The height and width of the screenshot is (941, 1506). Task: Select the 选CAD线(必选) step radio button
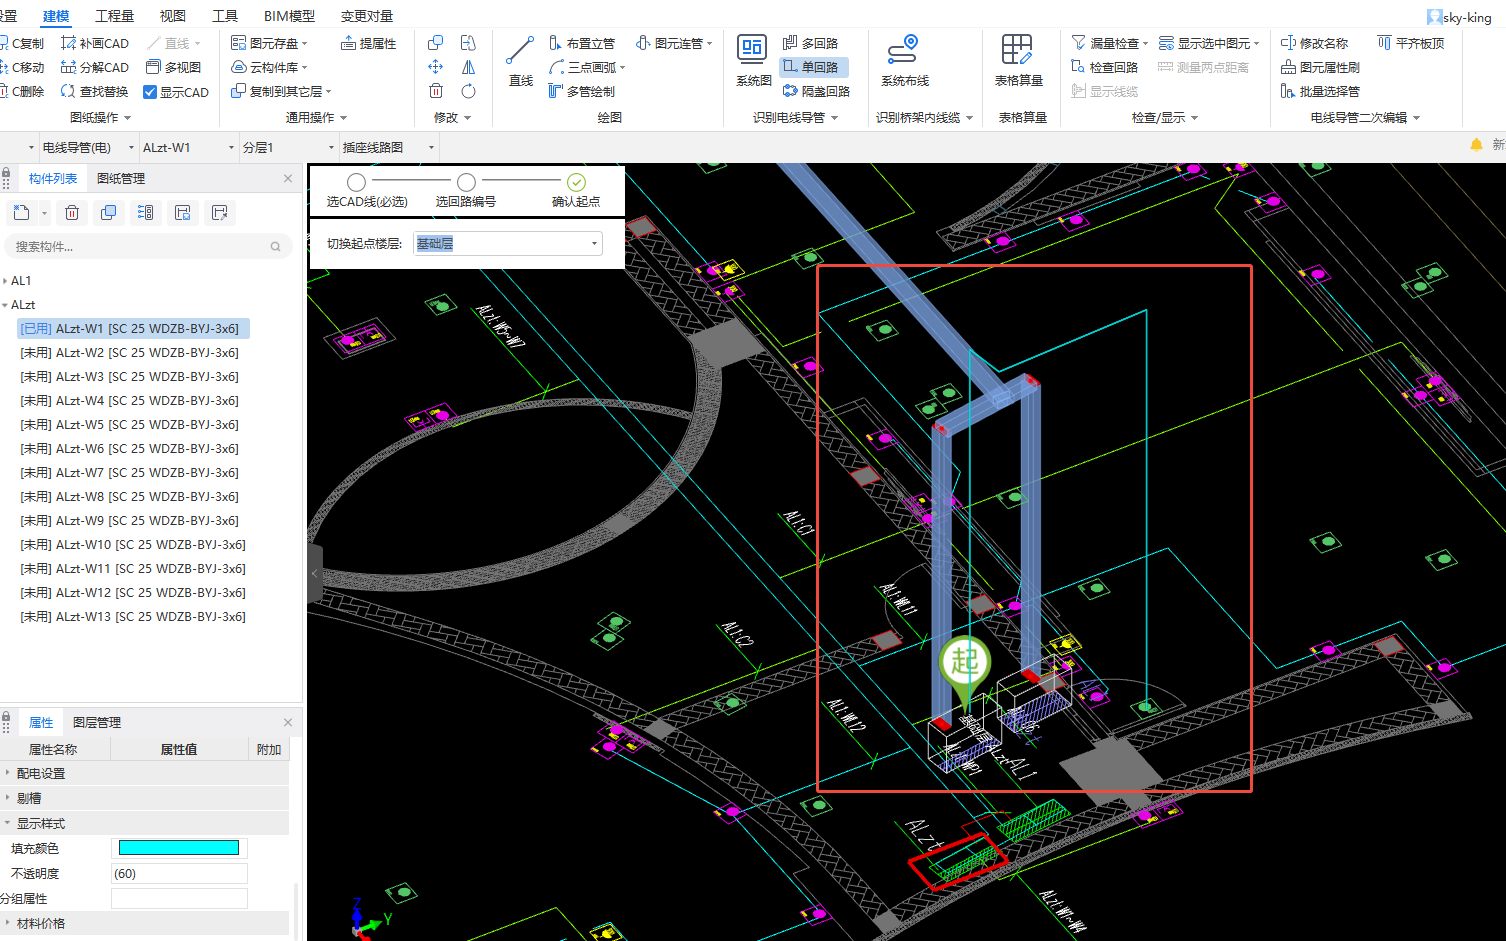[356, 182]
